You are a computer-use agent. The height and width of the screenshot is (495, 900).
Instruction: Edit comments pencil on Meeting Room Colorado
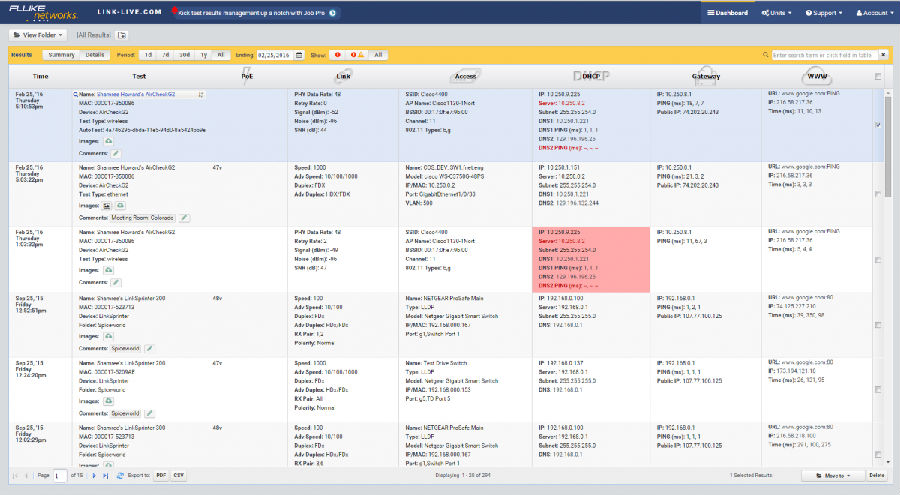coord(184,216)
